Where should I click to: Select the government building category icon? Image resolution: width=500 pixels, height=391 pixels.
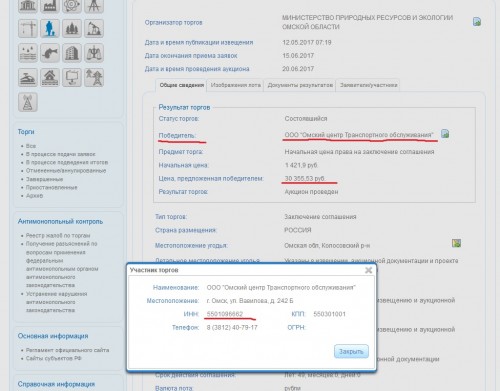point(28,5)
